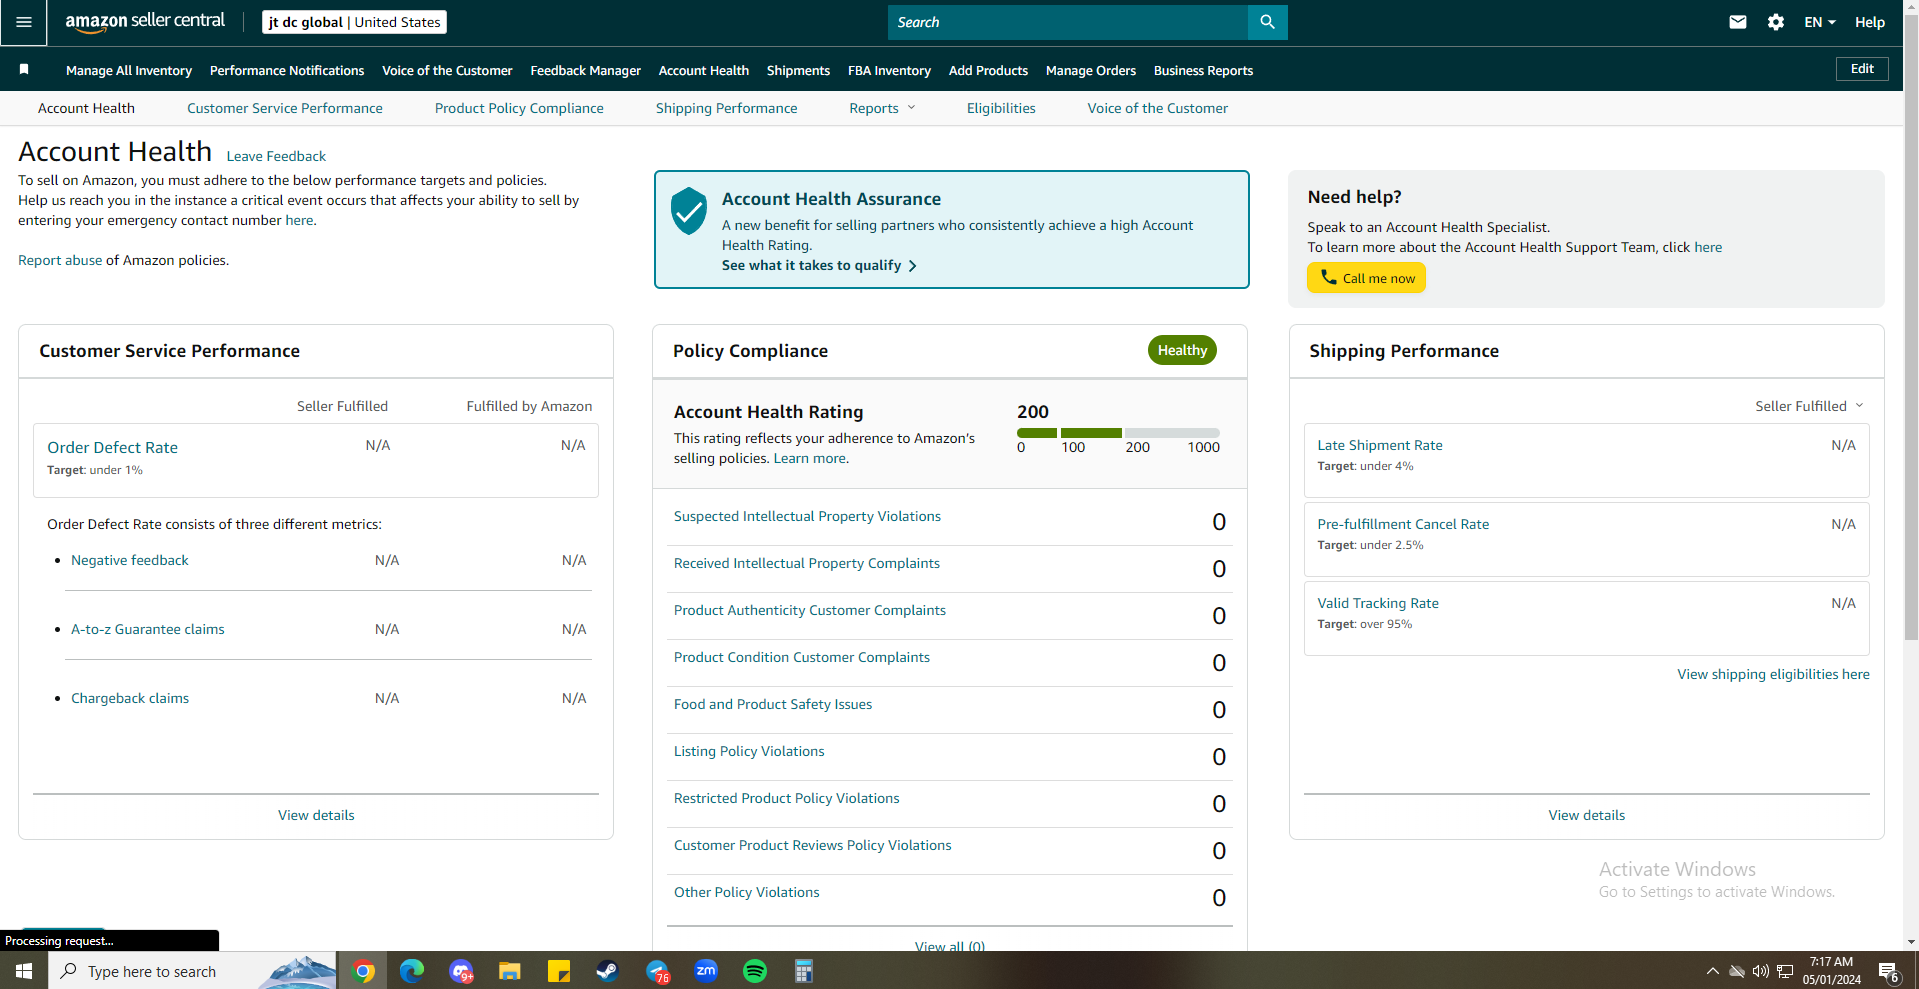Click the magnifier search button in header
The image size is (1919, 989).
tap(1267, 22)
